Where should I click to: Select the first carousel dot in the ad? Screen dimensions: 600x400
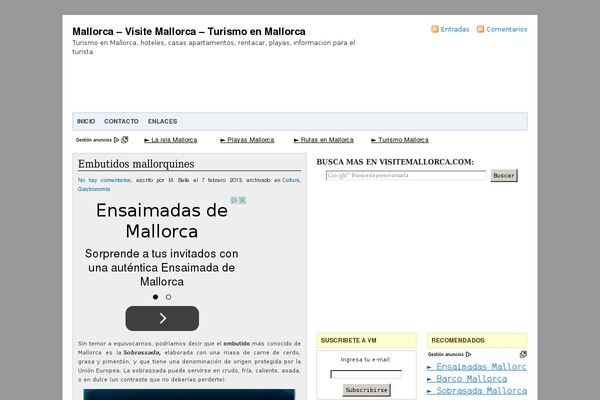[x=155, y=297]
